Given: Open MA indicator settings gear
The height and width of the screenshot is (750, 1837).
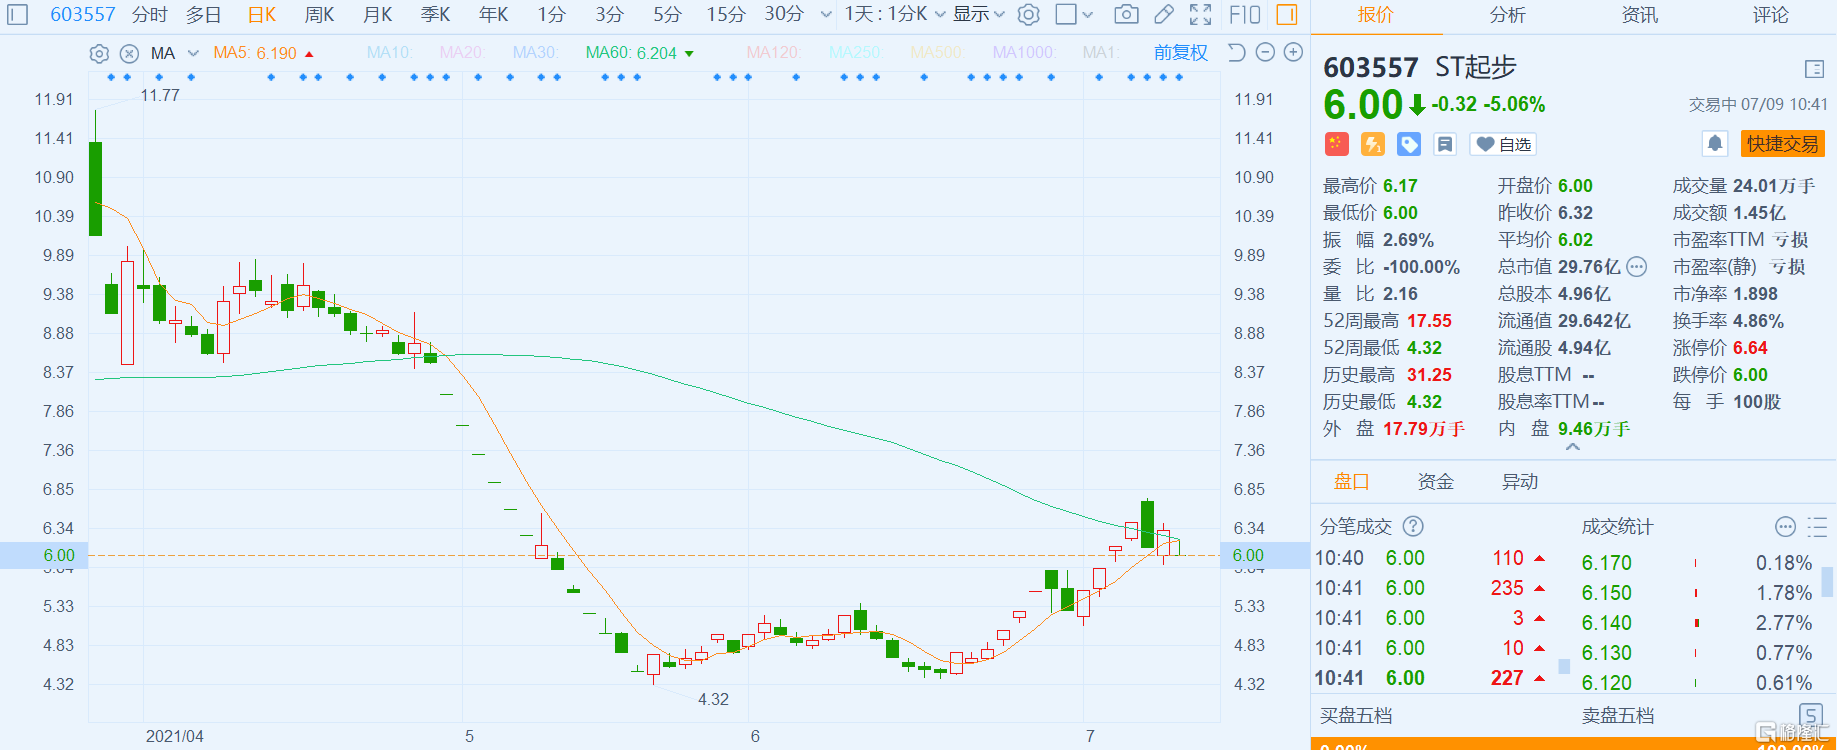Looking at the screenshot, I should (x=99, y=53).
